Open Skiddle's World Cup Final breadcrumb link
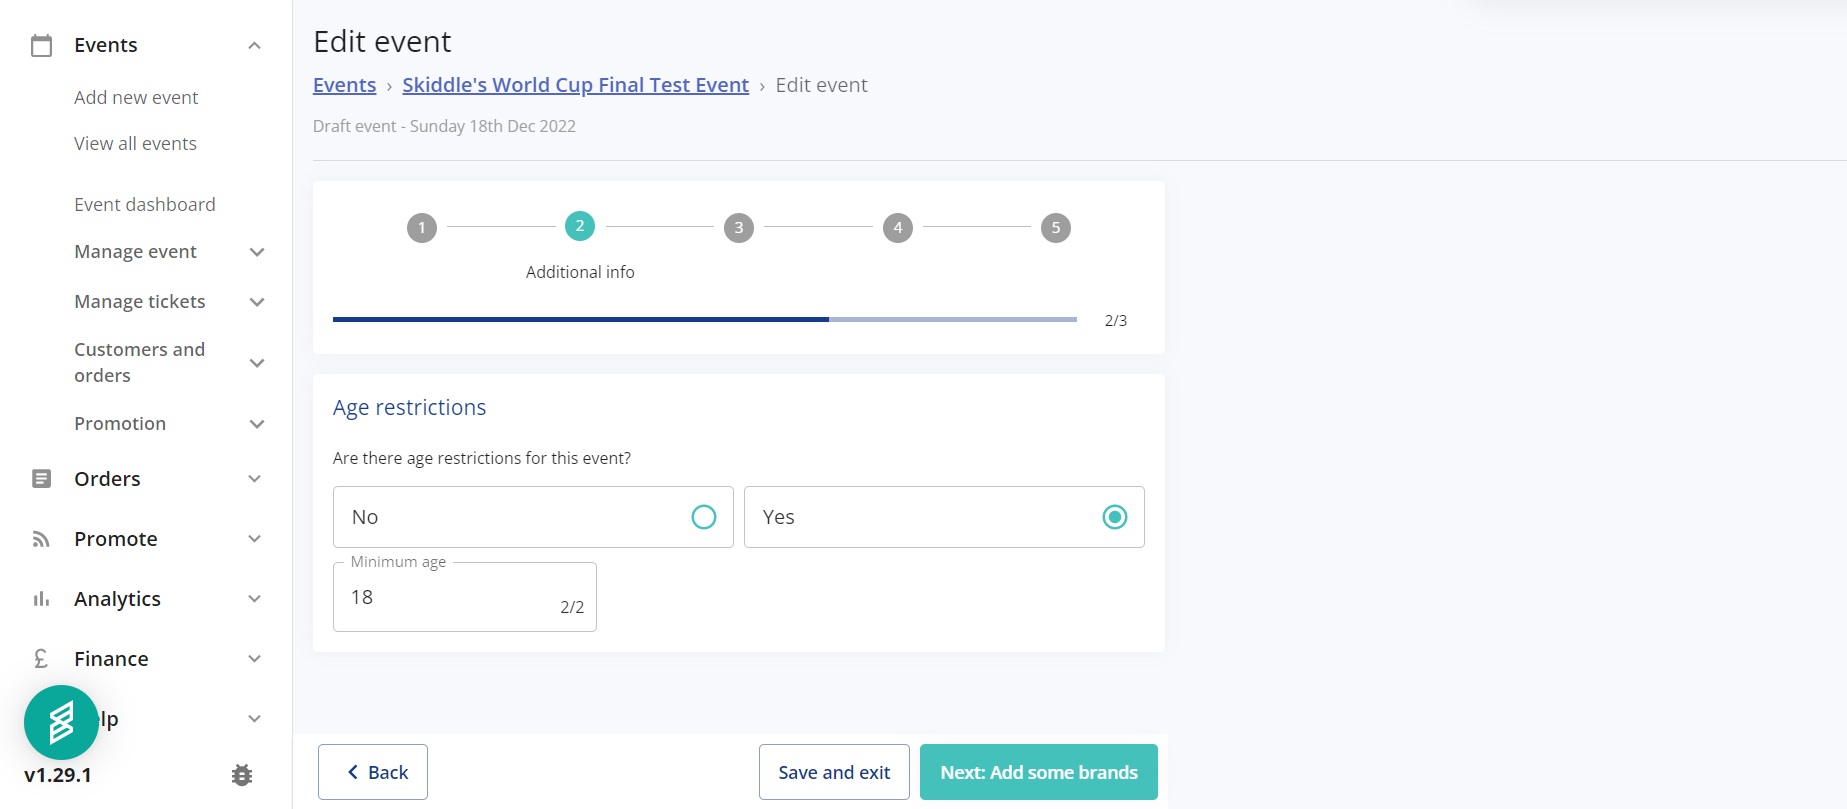This screenshot has width=1847, height=809. (575, 85)
